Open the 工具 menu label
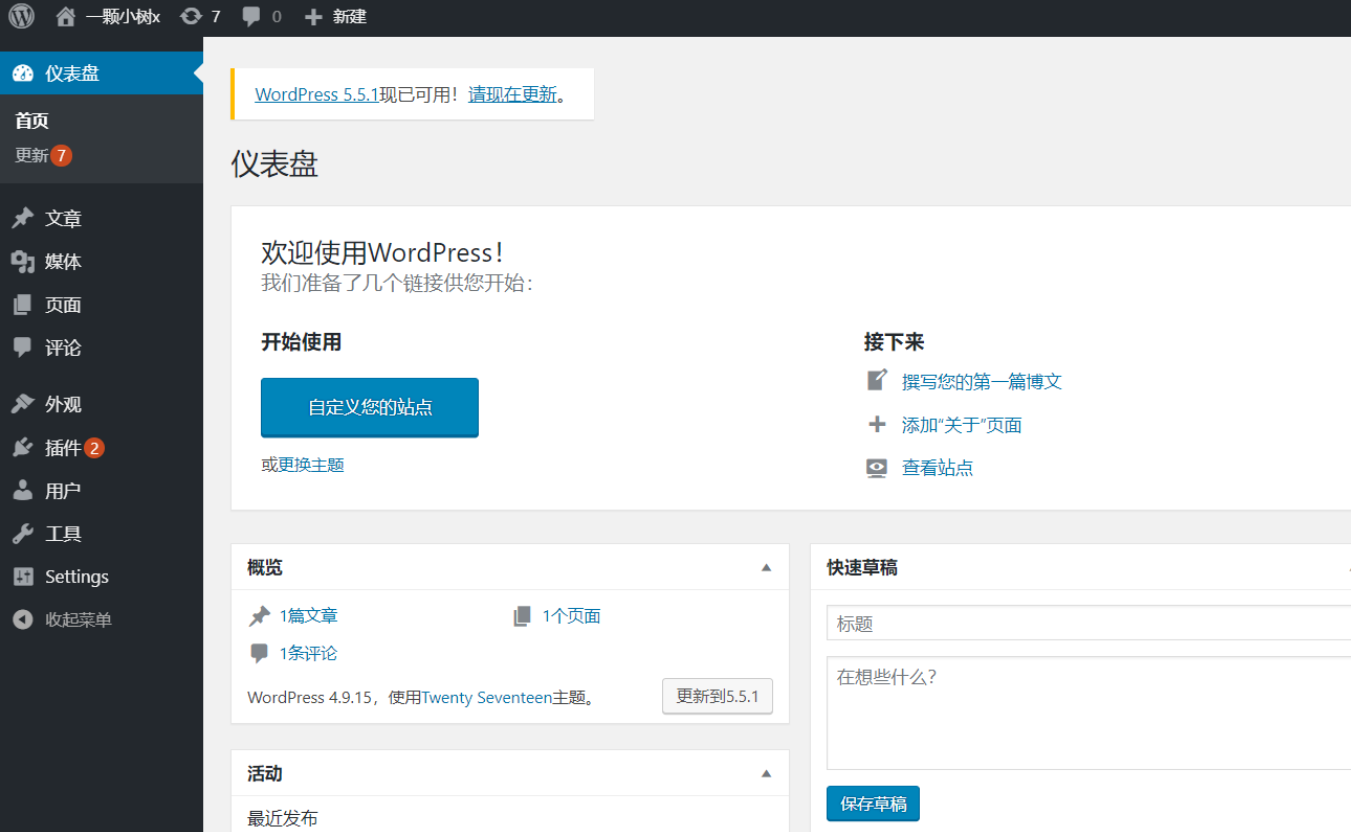1351x832 pixels. (63, 534)
